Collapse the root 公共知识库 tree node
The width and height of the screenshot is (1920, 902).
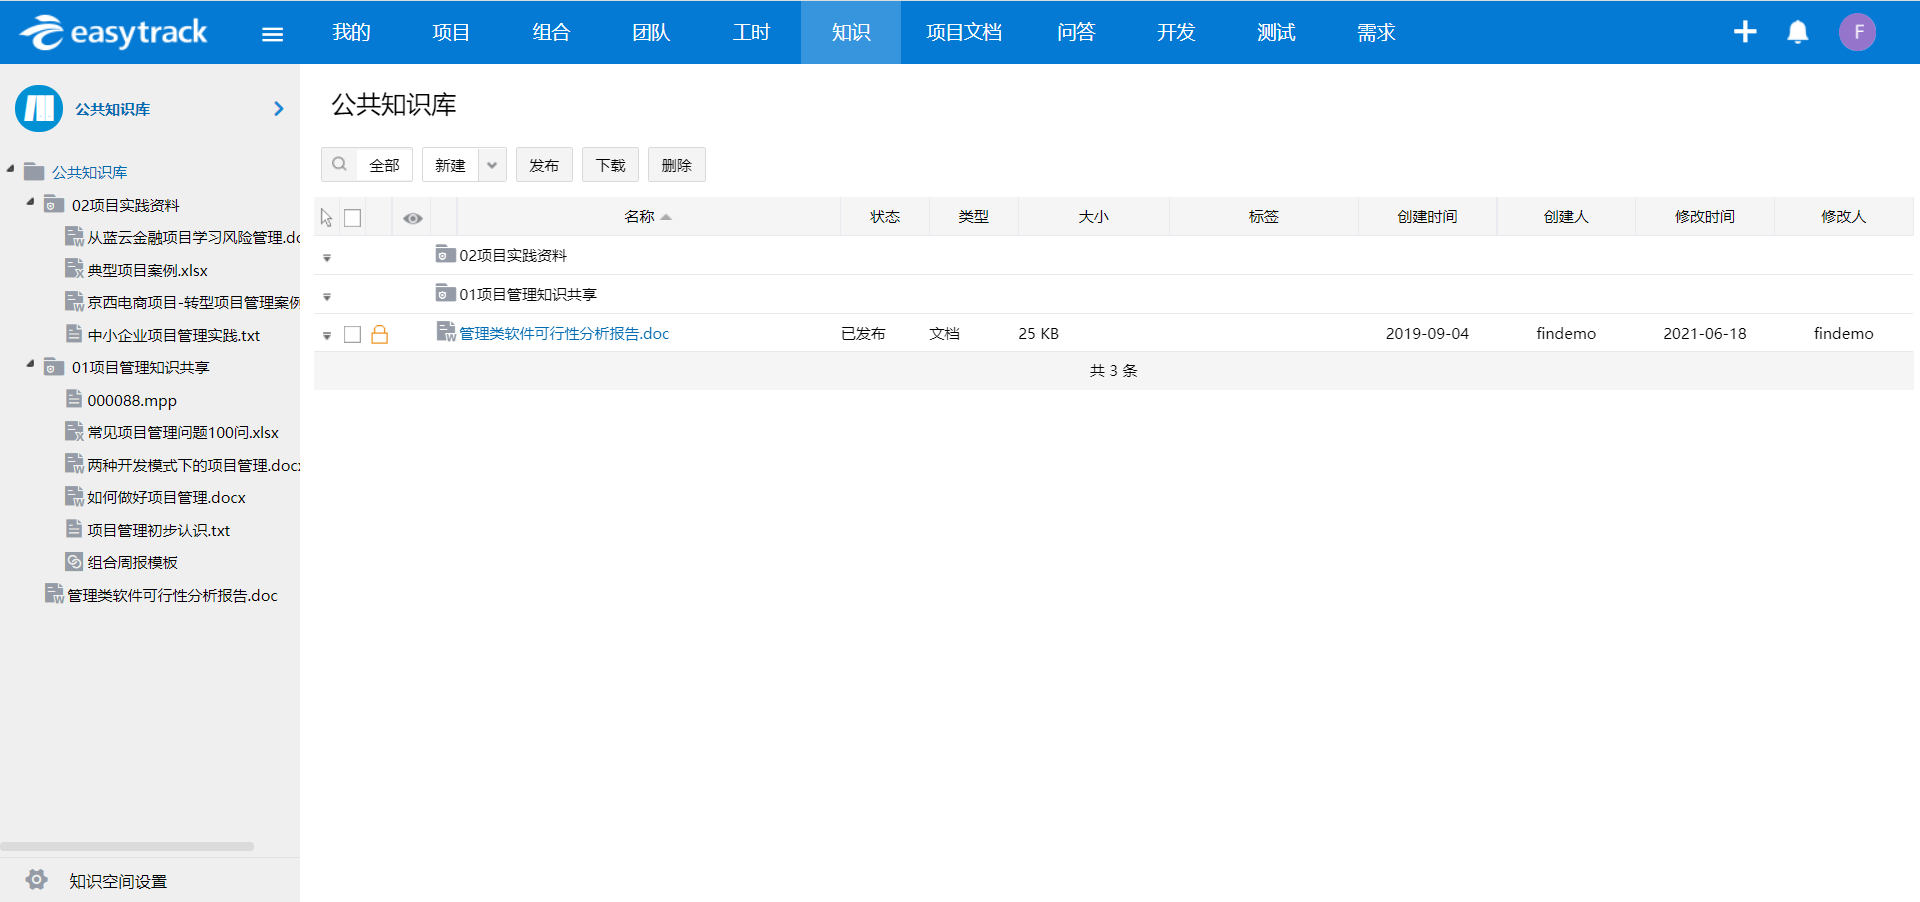10,169
